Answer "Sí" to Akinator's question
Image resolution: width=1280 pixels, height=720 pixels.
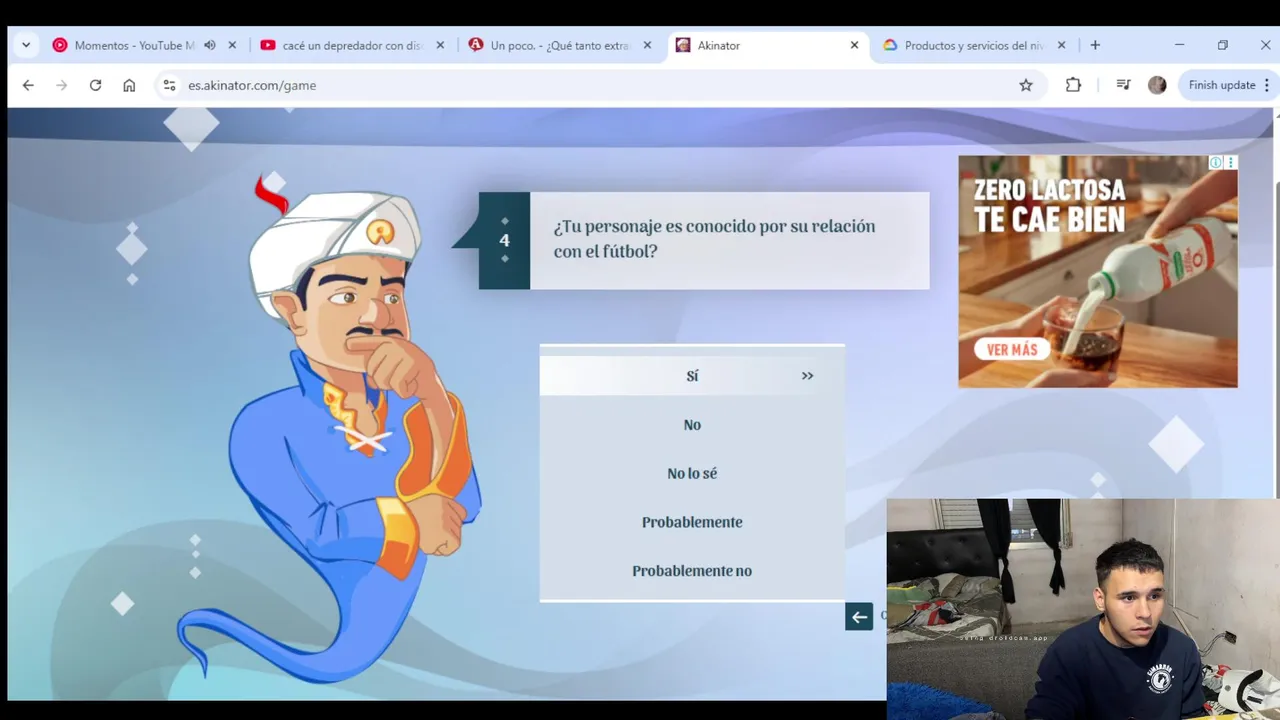[692, 376]
